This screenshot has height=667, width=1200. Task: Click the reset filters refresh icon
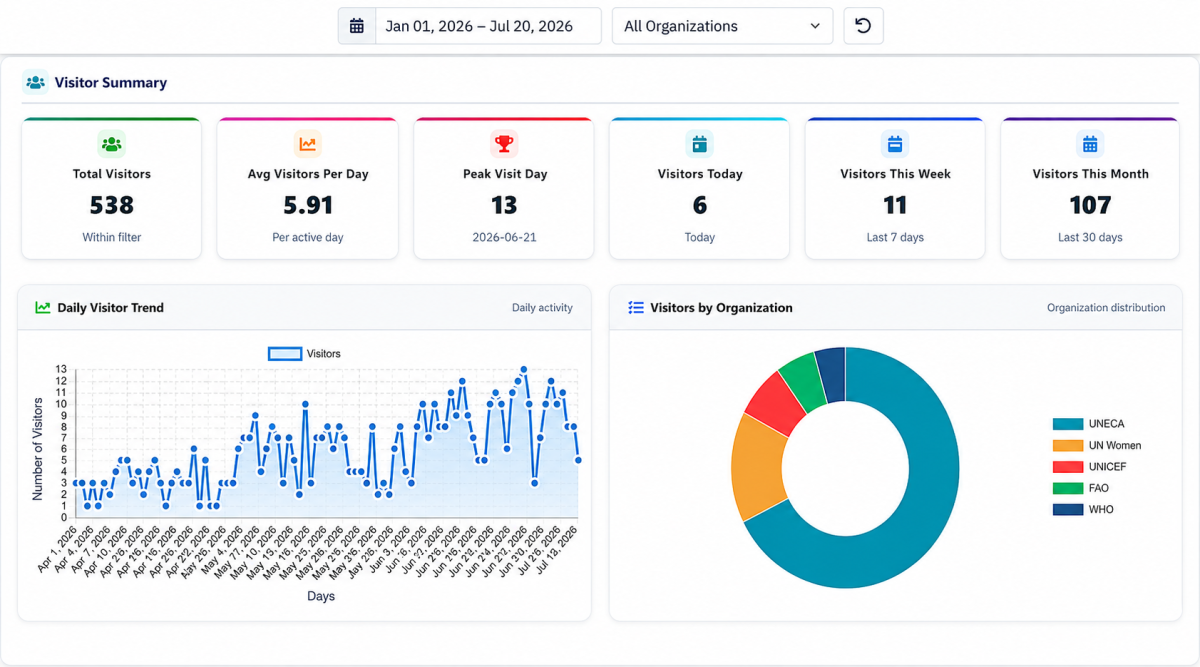(863, 26)
